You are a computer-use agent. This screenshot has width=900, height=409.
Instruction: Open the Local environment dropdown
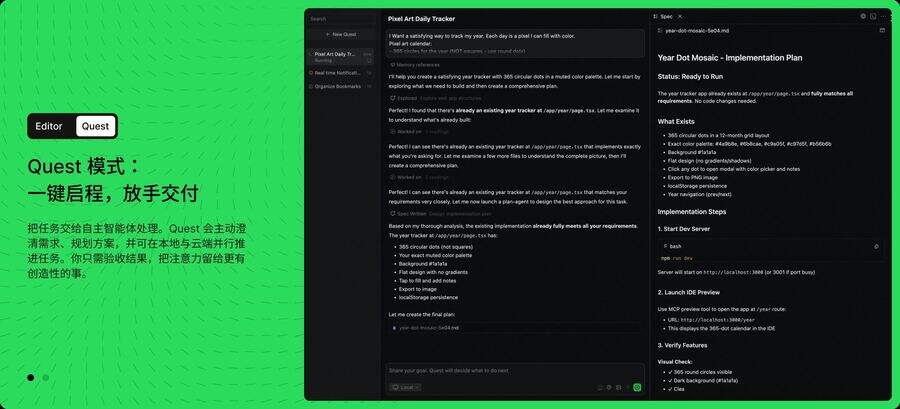[x=405, y=387]
